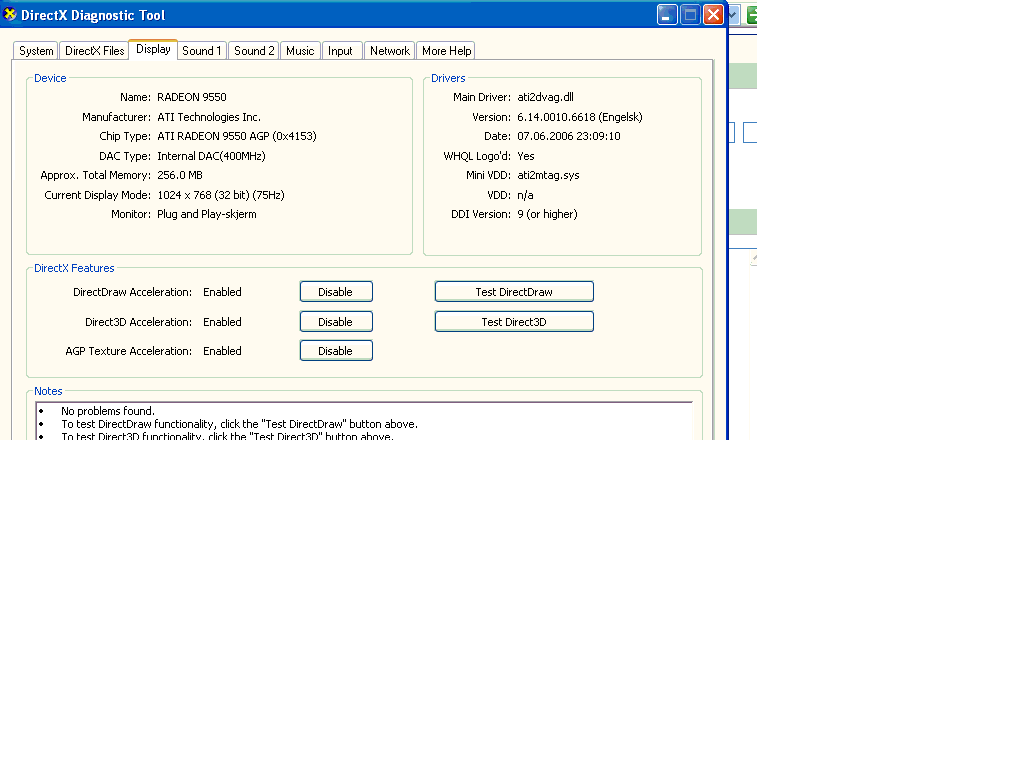Click the Test Direct3D button
1024x768 pixels.
514,322
